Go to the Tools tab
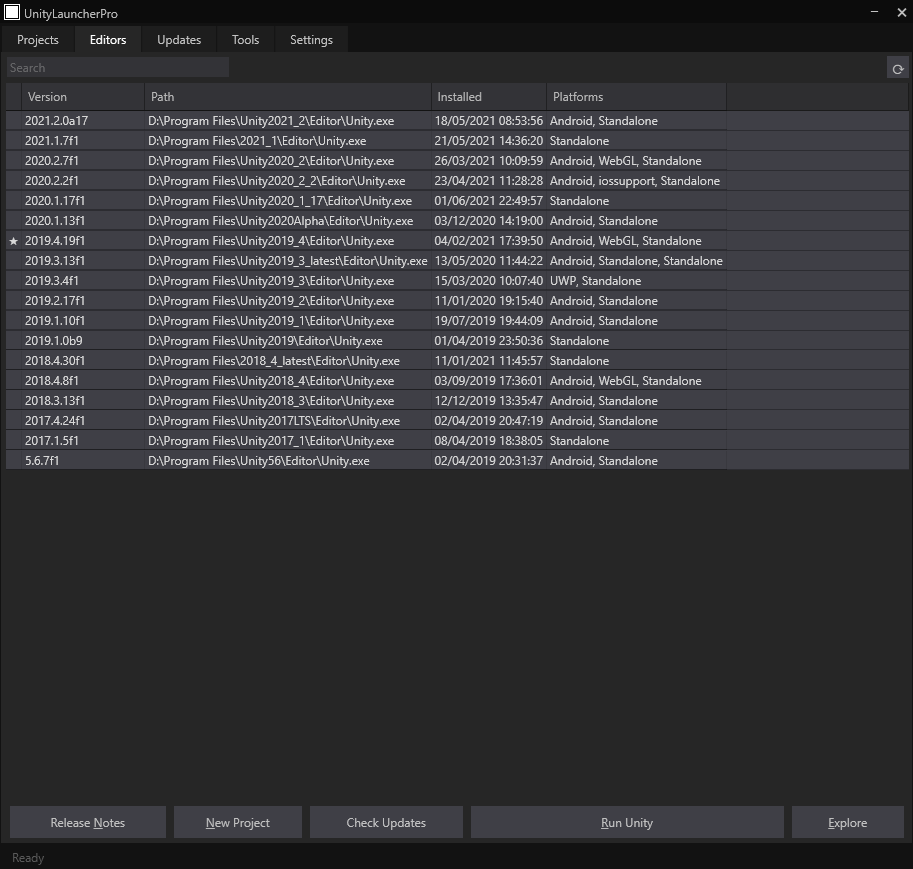Image resolution: width=913 pixels, height=869 pixels. (x=245, y=40)
